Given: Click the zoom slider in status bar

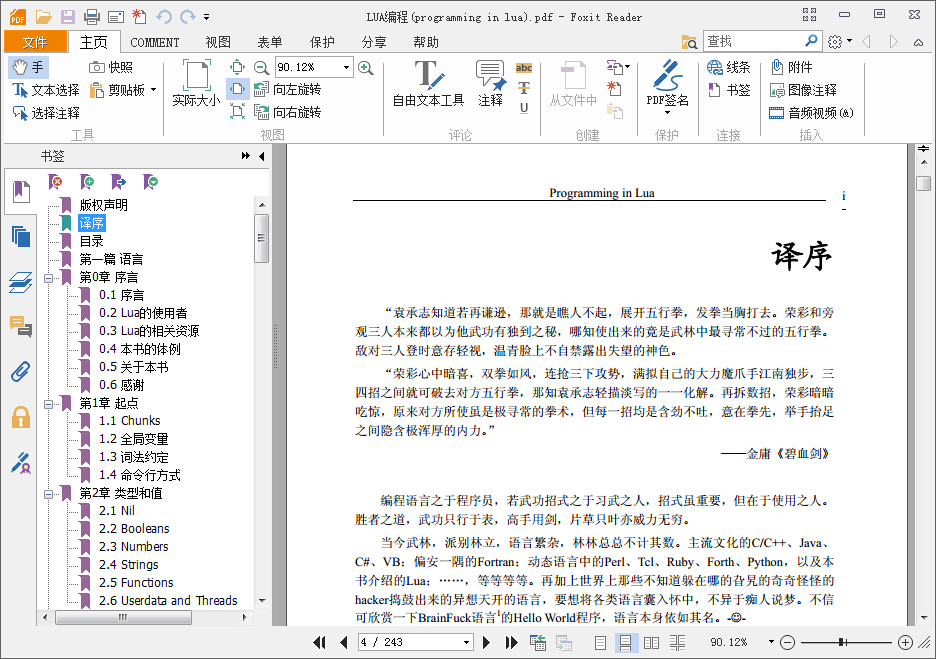Looking at the screenshot, I should pyautogui.click(x=843, y=642).
